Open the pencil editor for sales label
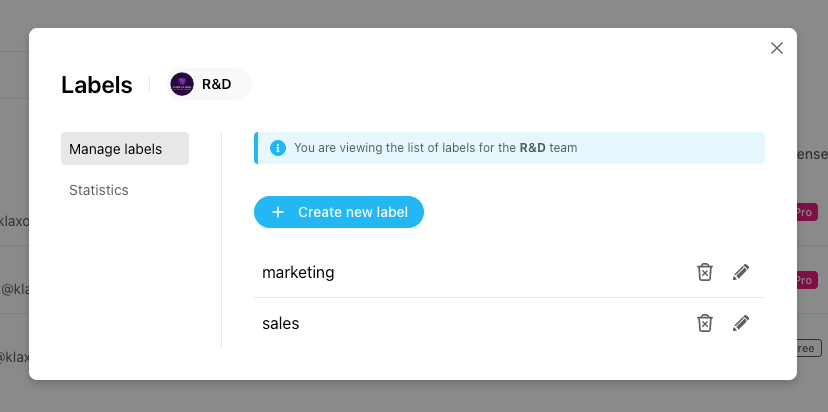Image resolution: width=828 pixels, height=412 pixels. point(741,323)
